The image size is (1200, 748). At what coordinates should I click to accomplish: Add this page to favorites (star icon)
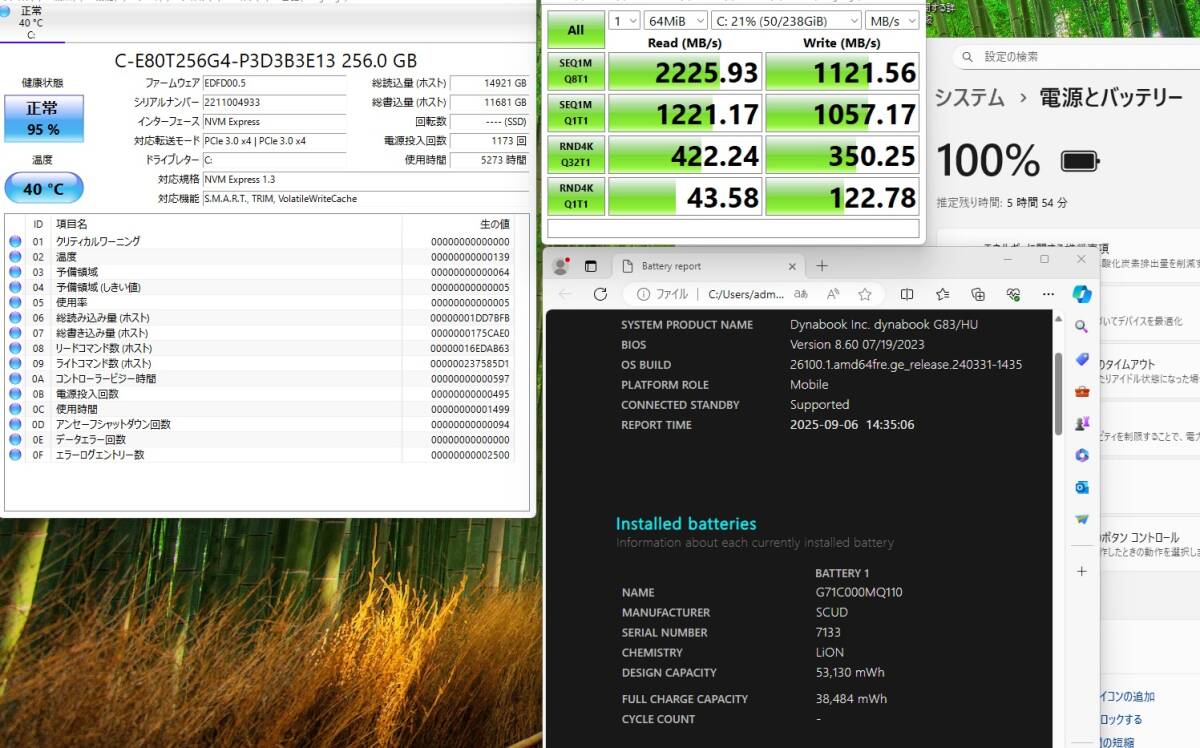pyautogui.click(x=865, y=294)
